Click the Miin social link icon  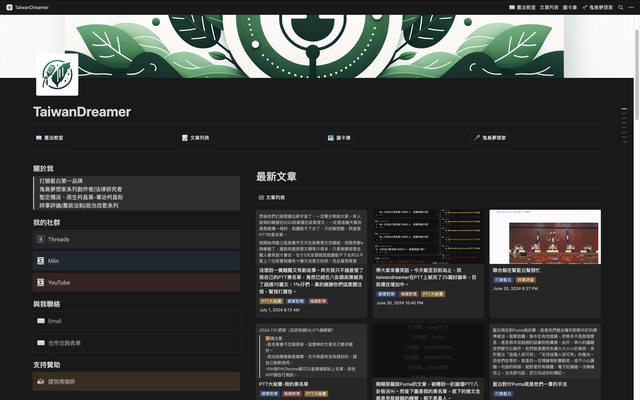point(40,261)
